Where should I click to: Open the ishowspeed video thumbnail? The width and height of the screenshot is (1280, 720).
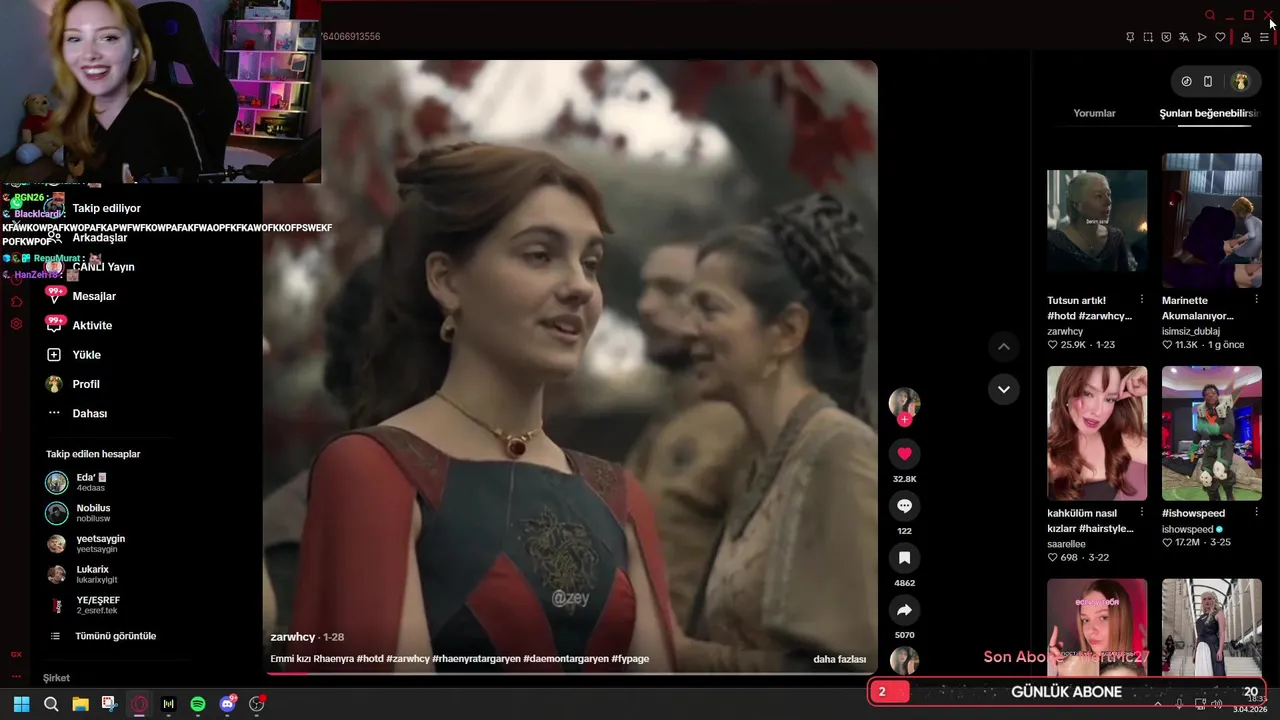point(1212,433)
